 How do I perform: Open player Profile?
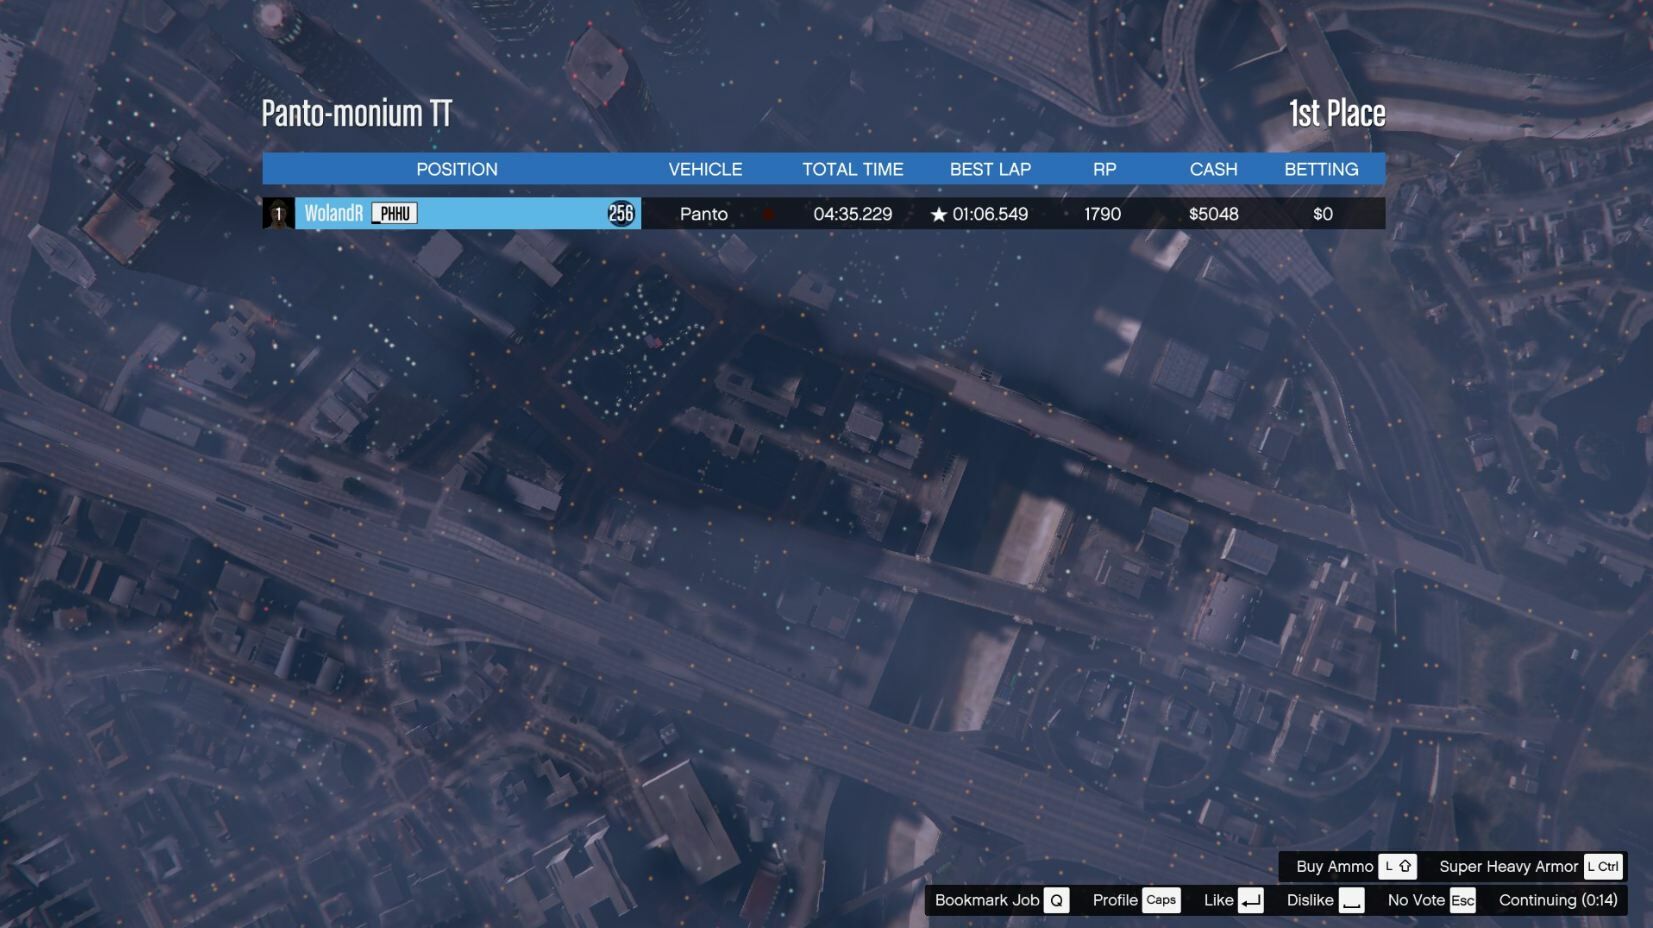click(1115, 900)
